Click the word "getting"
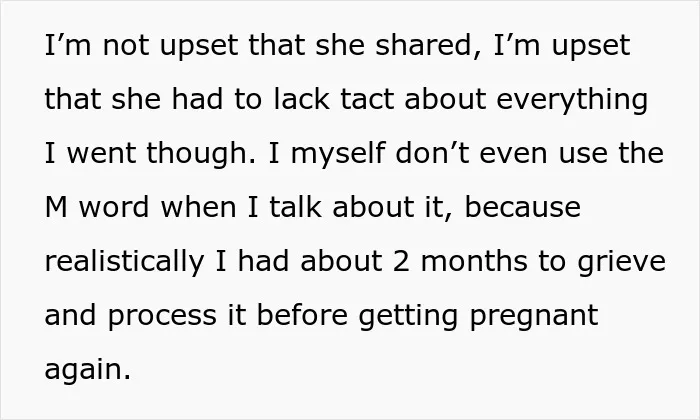 pos(408,317)
